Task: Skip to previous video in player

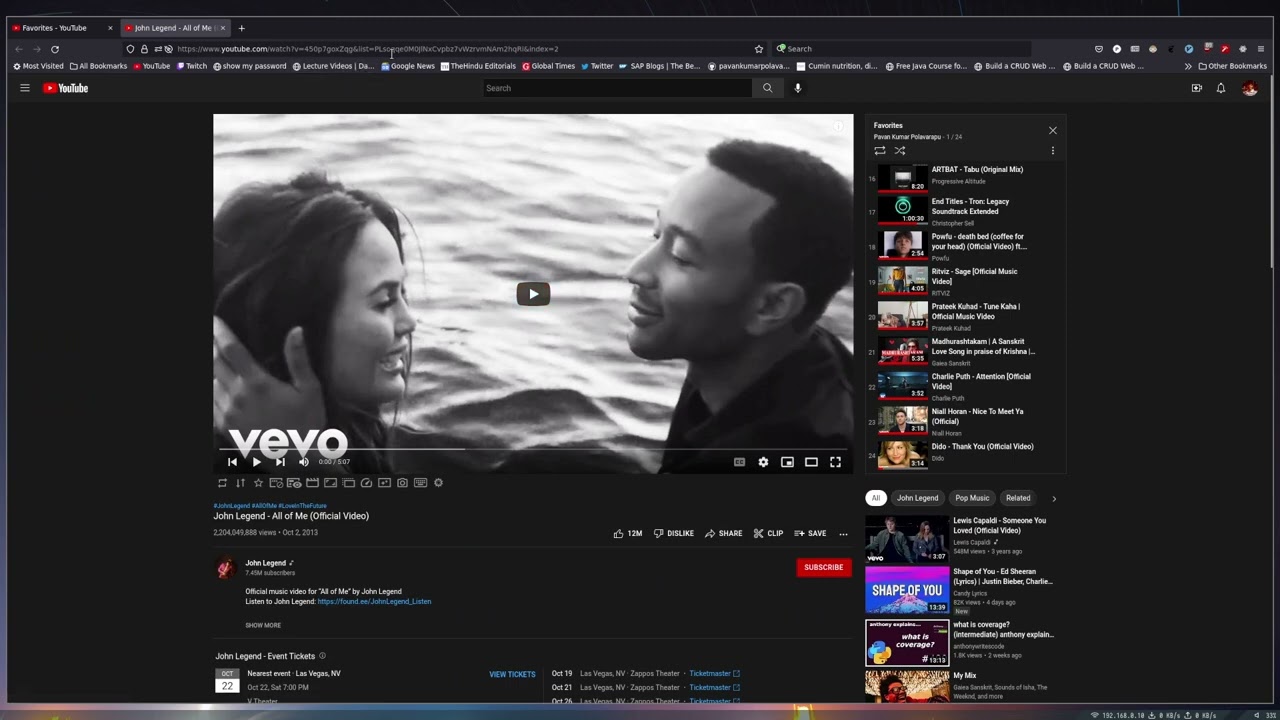Action: tap(232, 462)
